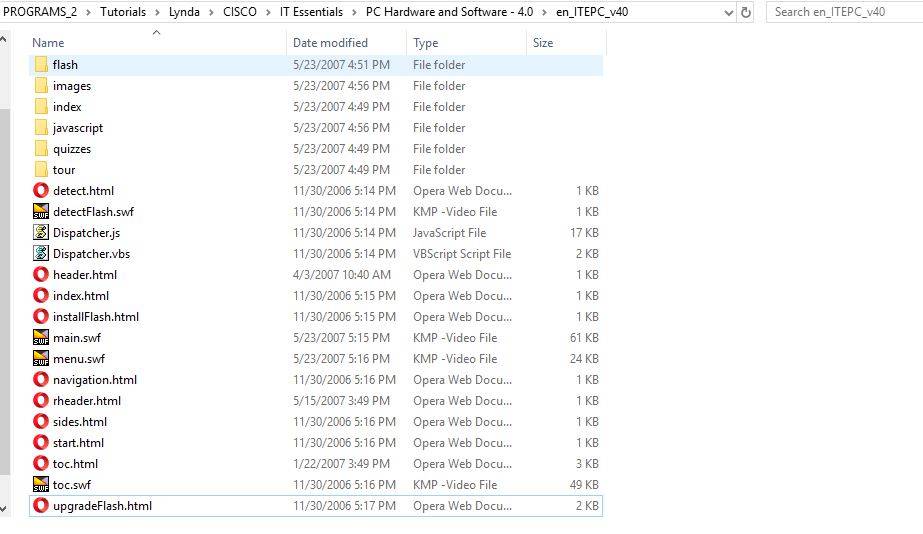Click the 17 KB size of Dispatcher.js
Viewport: 923px width, 534px height.
point(584,233)
